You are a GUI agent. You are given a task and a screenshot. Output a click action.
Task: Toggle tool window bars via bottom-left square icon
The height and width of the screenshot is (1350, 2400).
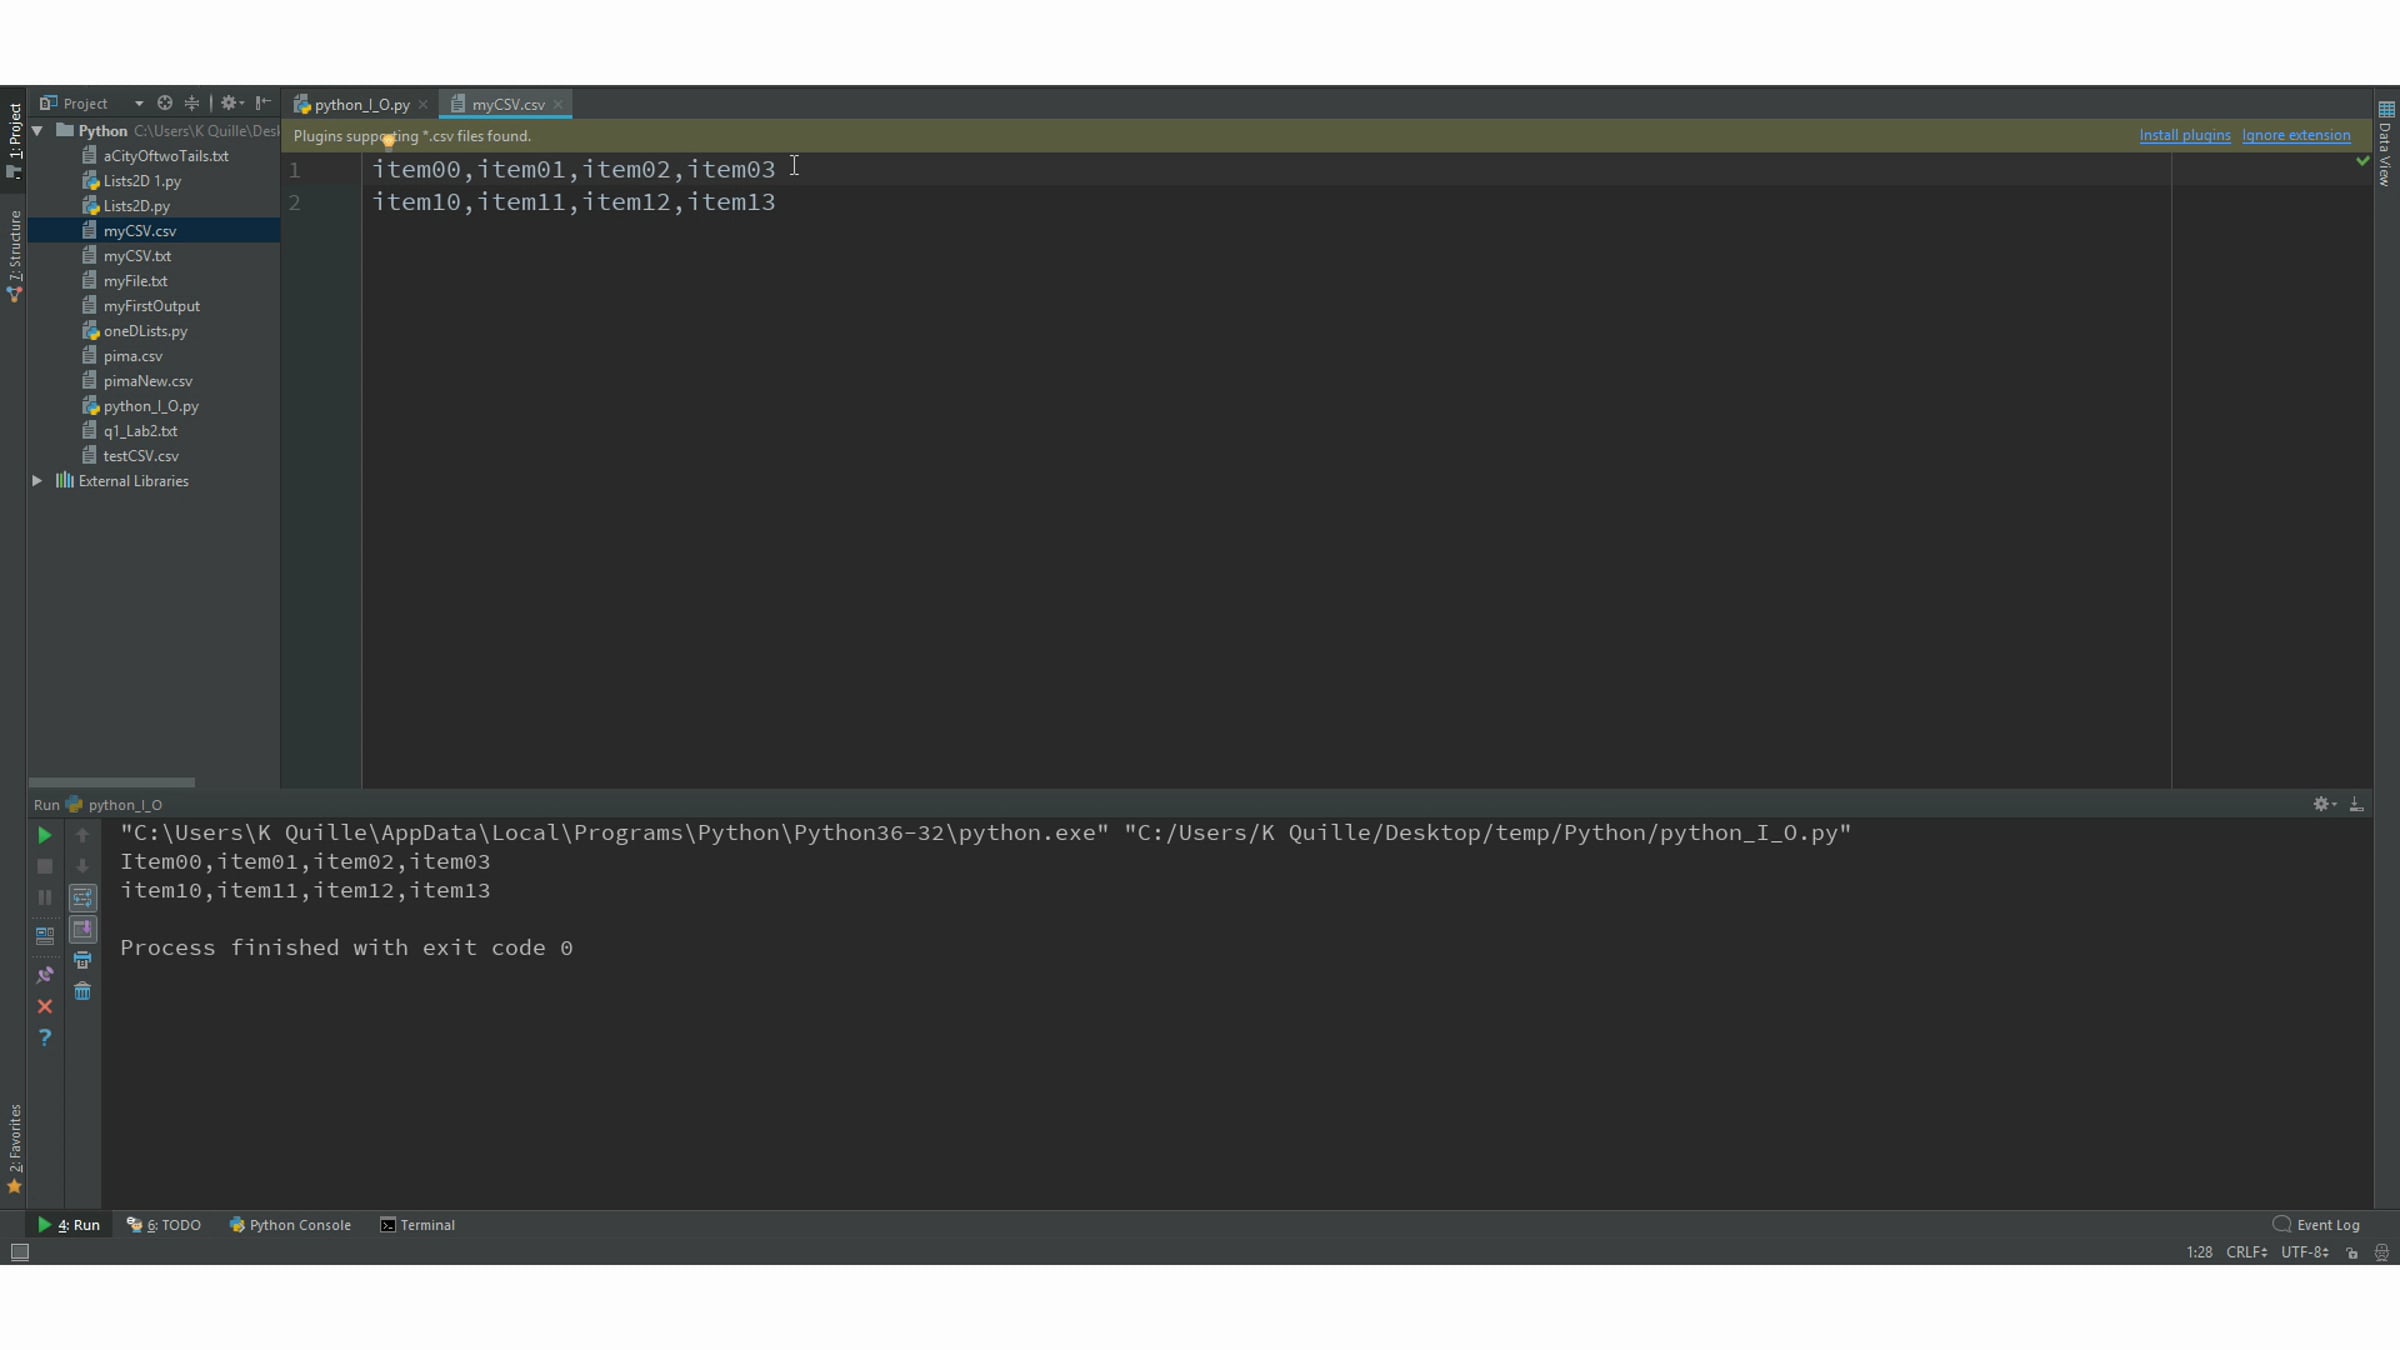coord(19,1252)
